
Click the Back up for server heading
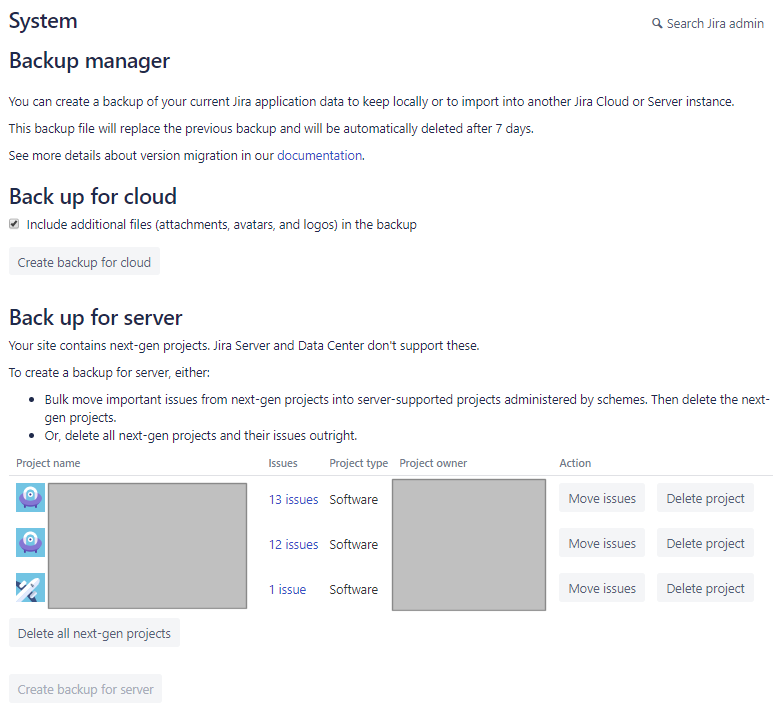coord(96,318)
